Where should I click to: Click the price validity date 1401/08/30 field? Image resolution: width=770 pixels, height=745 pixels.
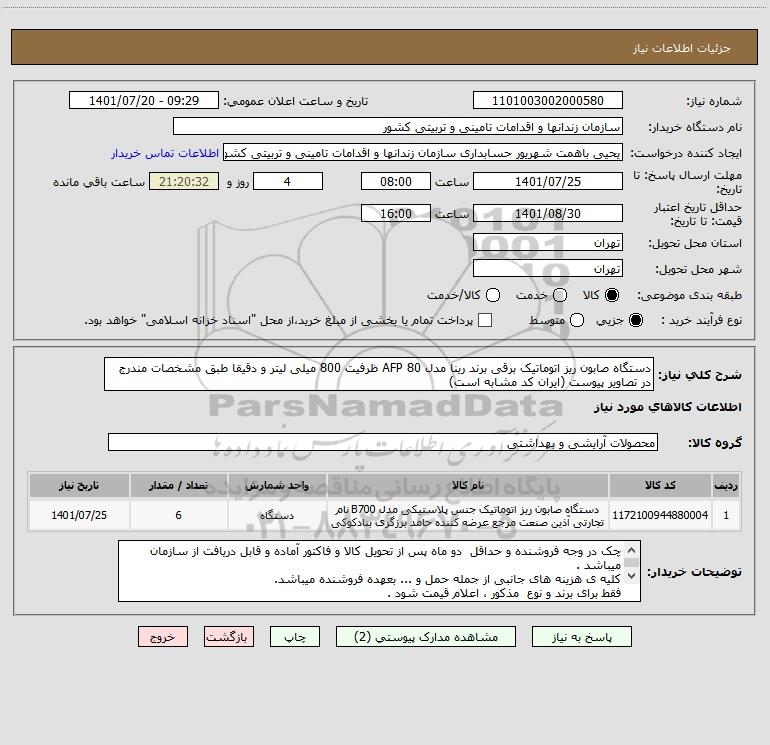coord(548,214)
